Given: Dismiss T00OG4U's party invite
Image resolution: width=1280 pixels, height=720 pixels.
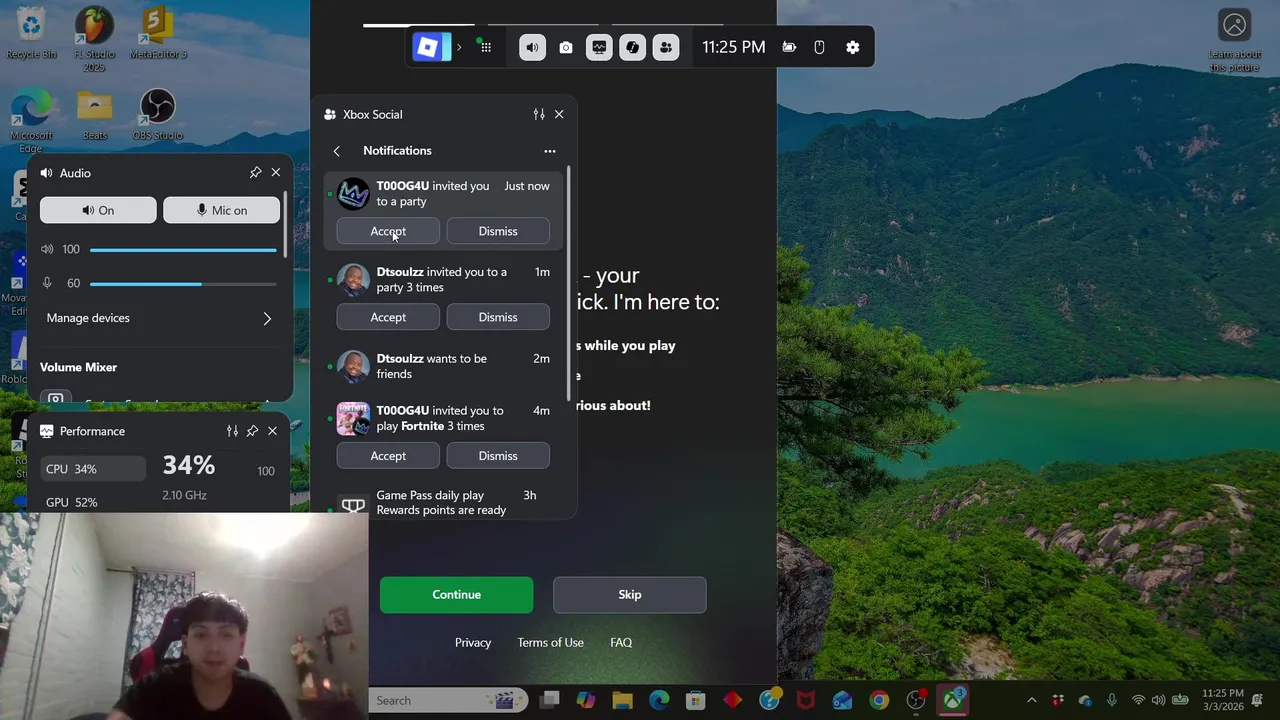Looking at the screenshot, I should coord(498,231).
